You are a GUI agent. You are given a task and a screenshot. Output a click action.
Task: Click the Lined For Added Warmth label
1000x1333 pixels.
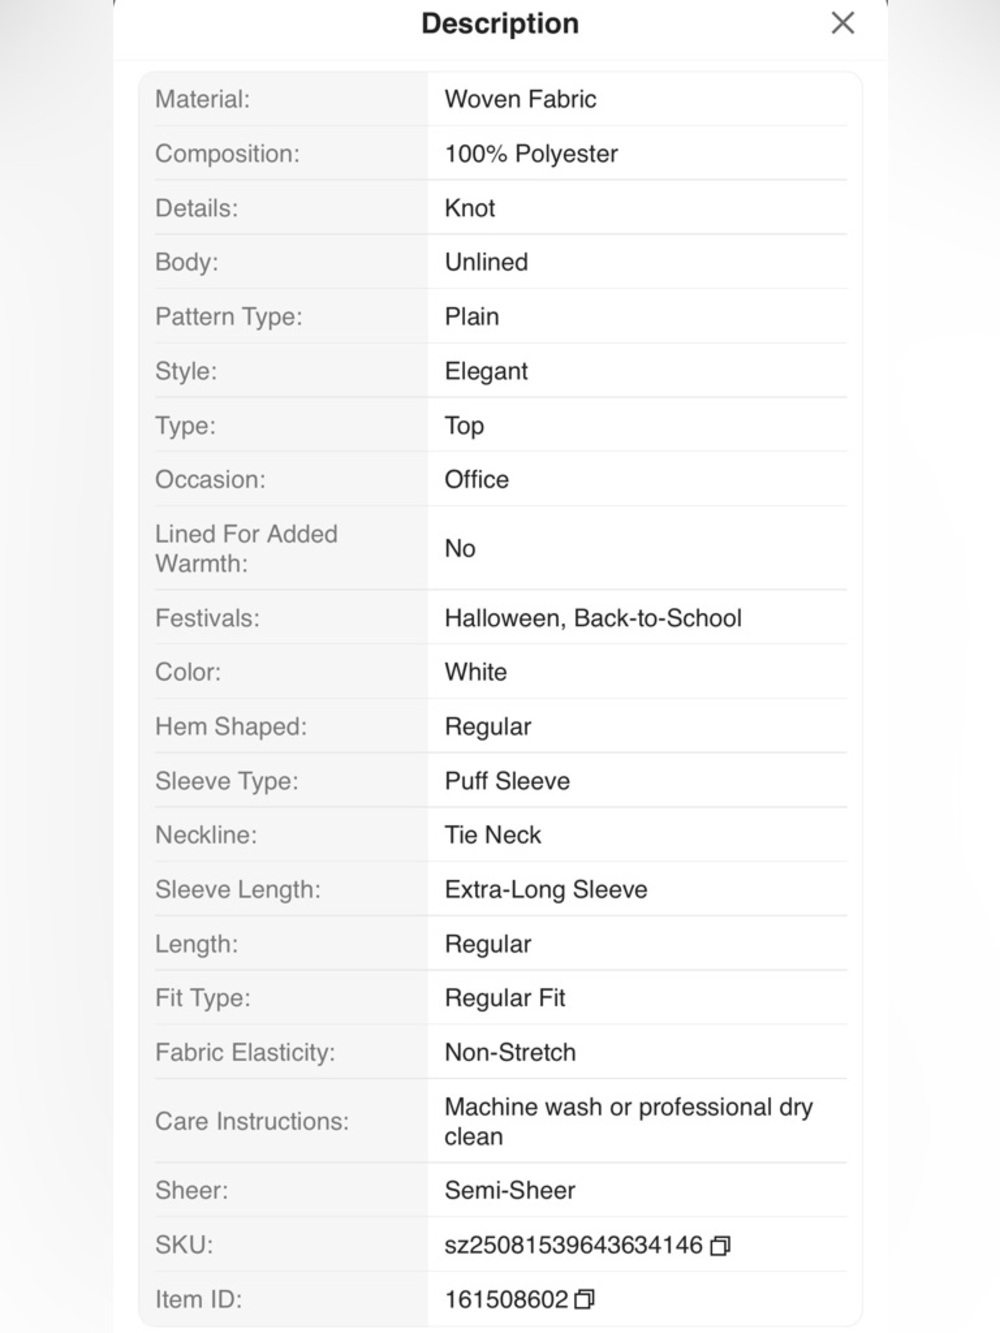[x=246, y=548]
